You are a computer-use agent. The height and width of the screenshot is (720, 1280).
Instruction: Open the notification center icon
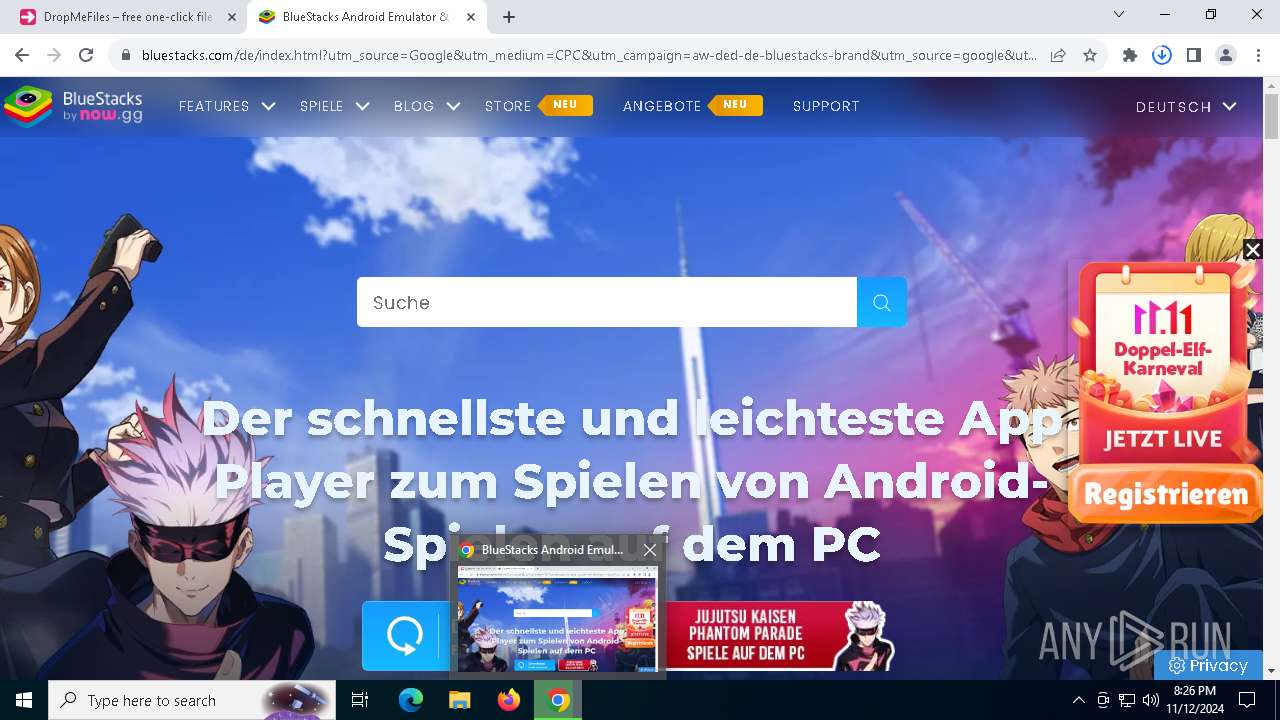coord(1247,700)
